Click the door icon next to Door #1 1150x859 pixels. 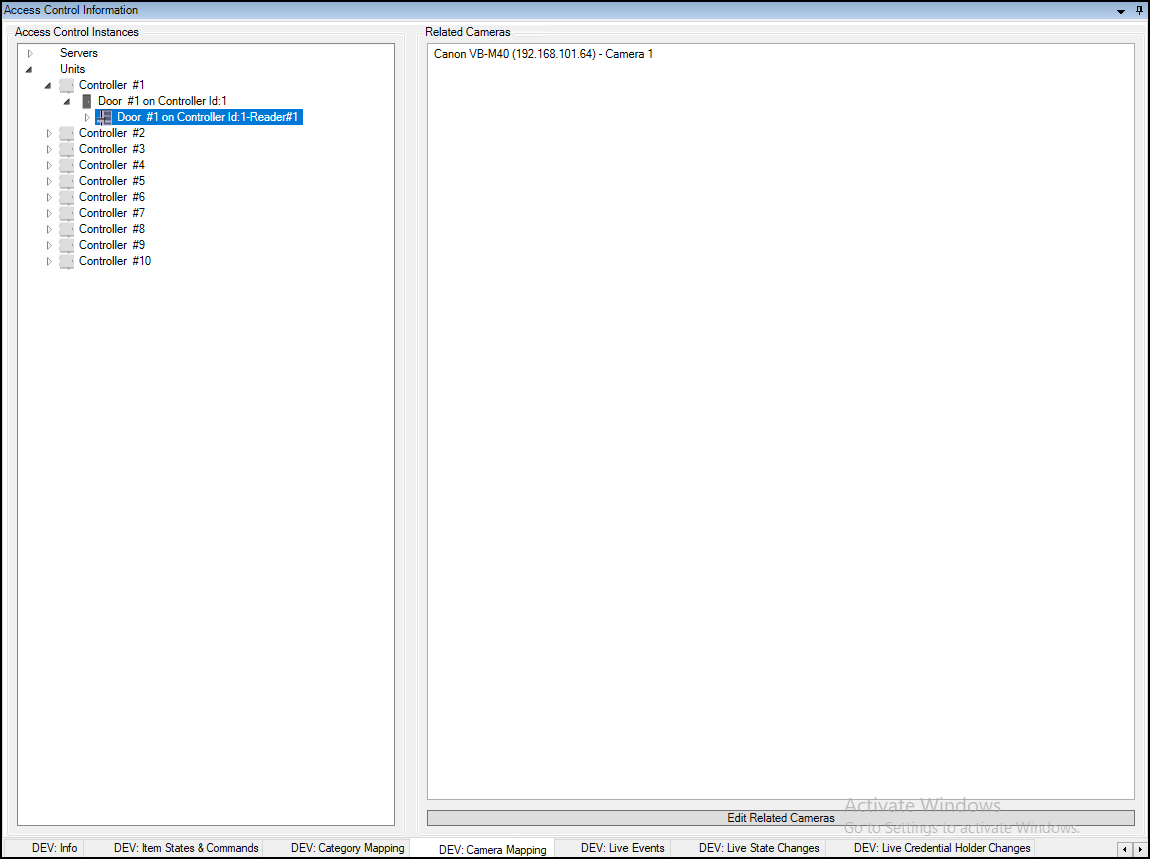85,100
